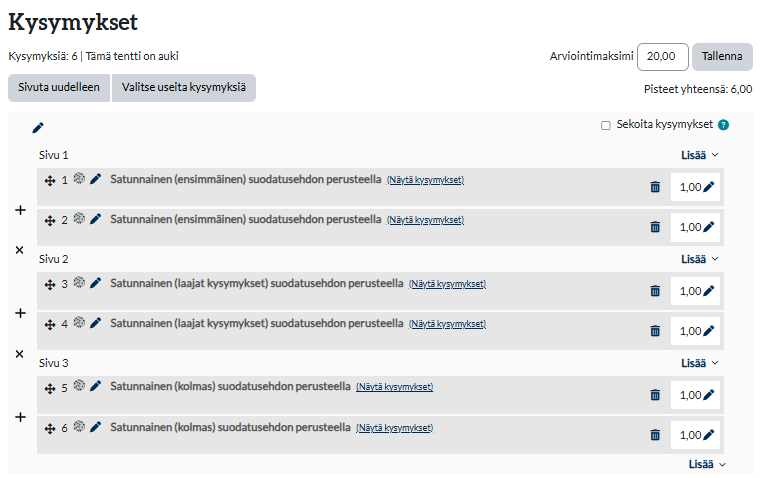Open Lisää dropdown for Sivu 3
The height and width of the screenshot is (478, 766).
click(x=700, y=363)
